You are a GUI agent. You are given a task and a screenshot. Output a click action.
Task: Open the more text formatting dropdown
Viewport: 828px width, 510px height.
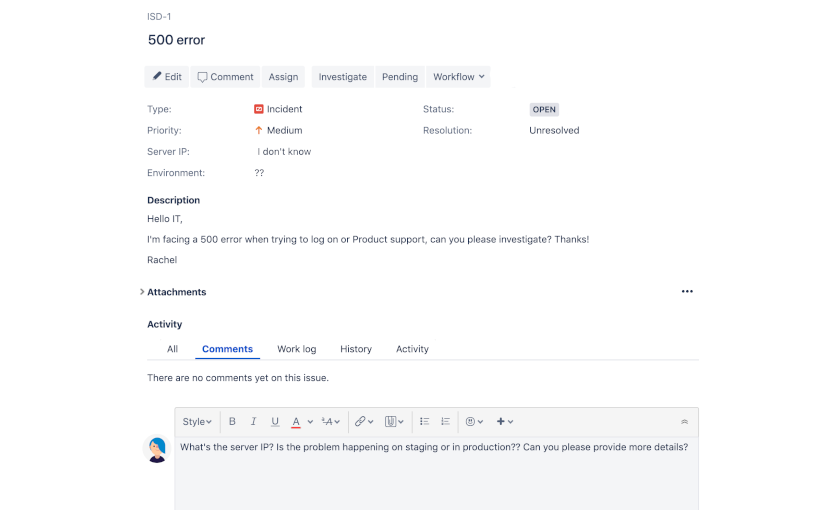pos(331,421)
